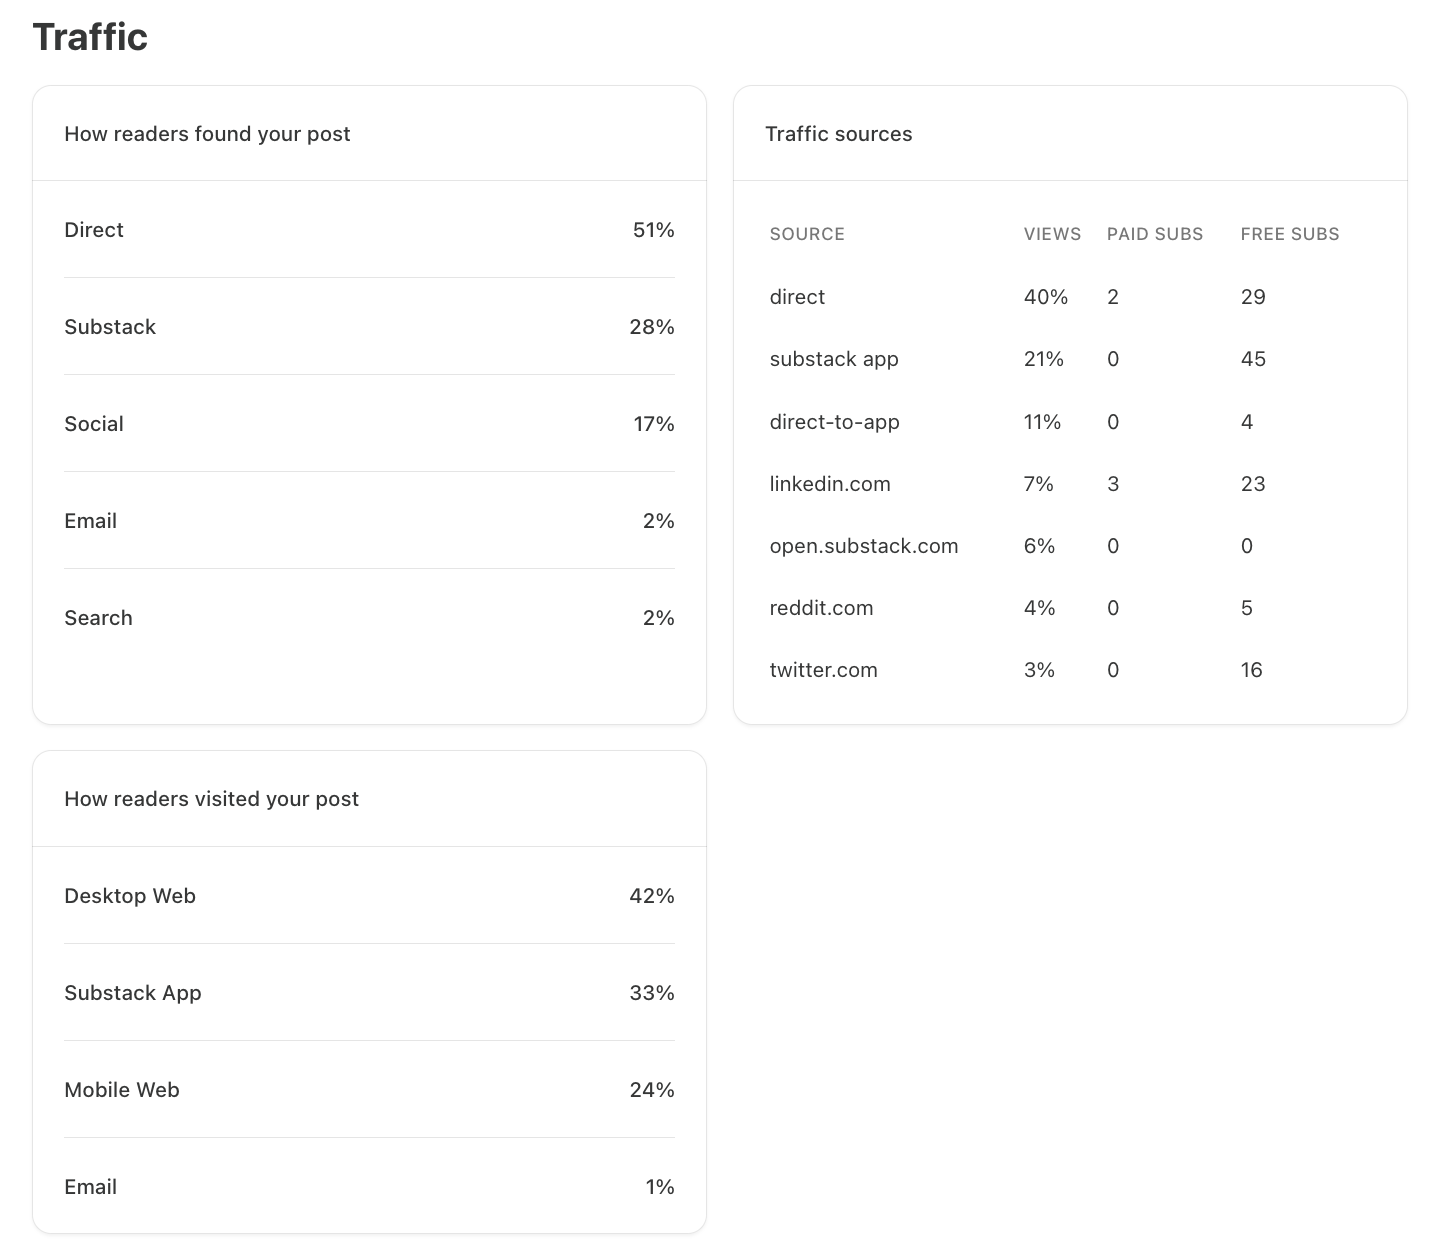Click the How readers visited your post heading
This screenshot has height=1252, width=1442.
[x=211, y=799]
